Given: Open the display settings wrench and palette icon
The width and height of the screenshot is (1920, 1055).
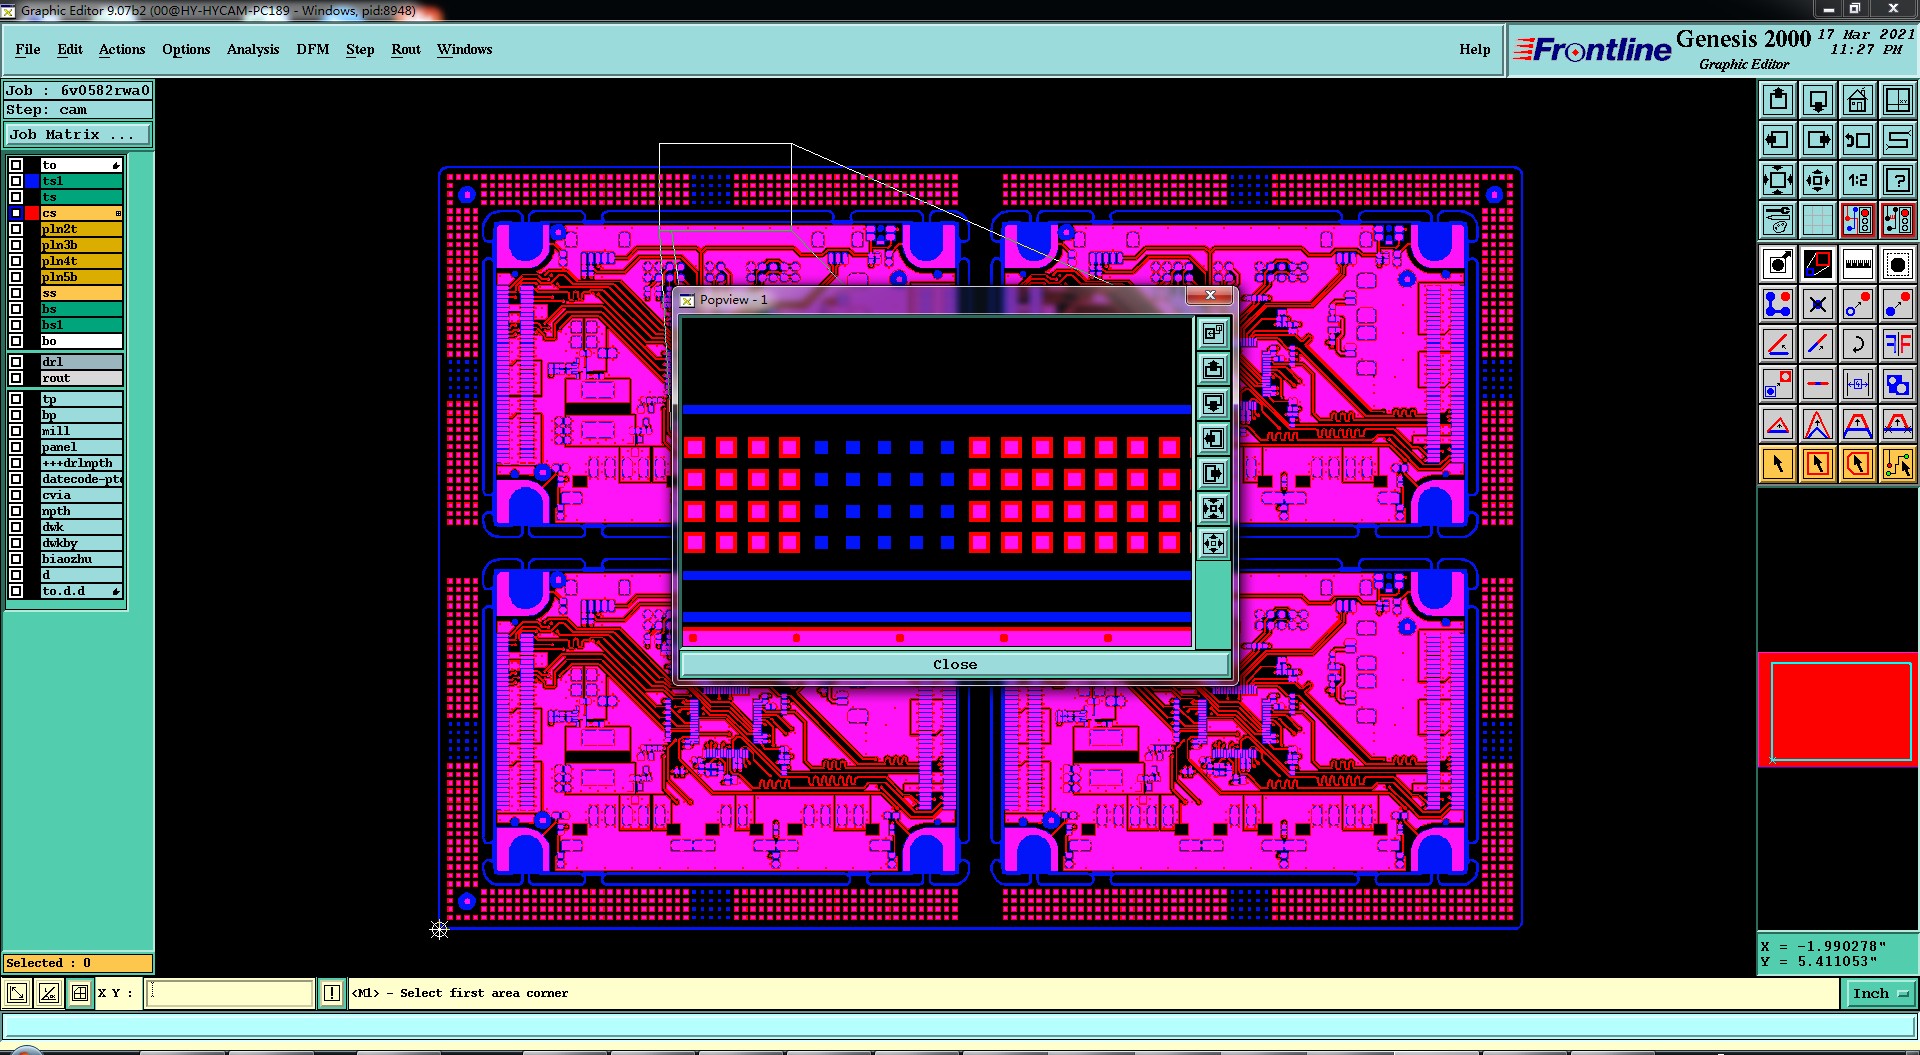Looking at the screenshot, I should [1778, 219].
